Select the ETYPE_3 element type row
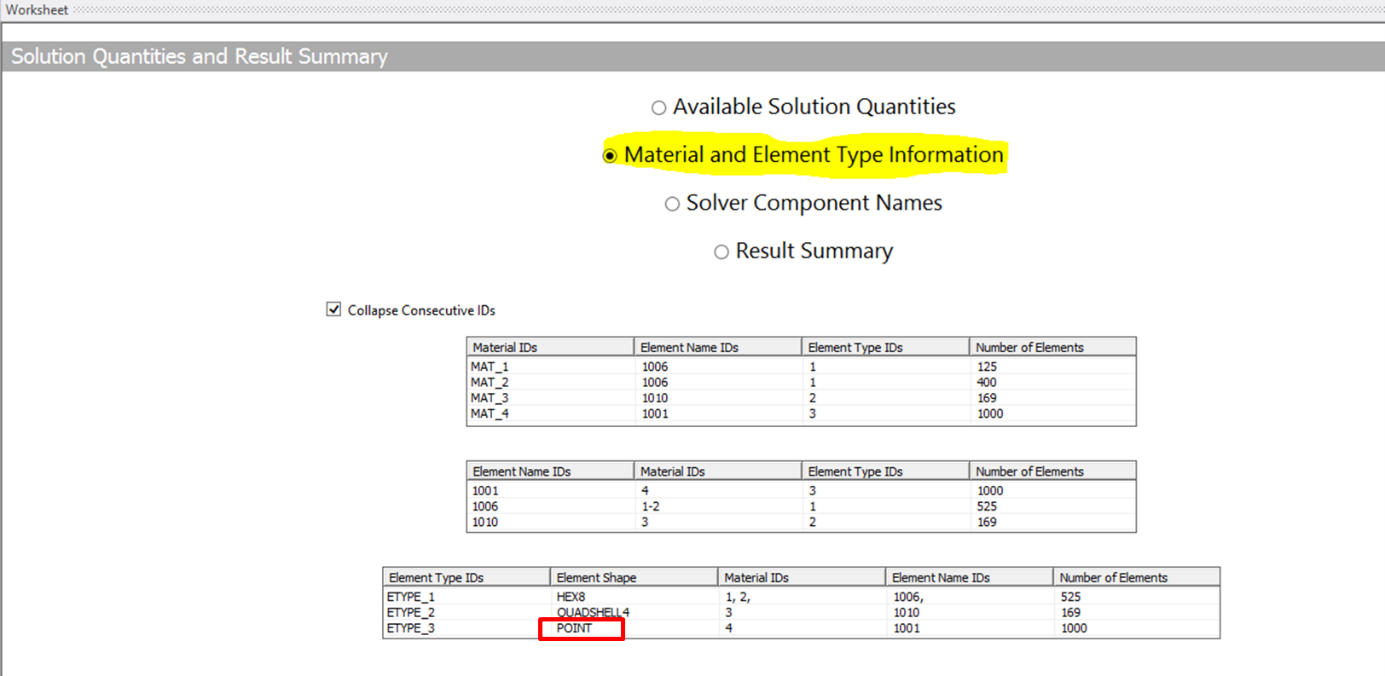This screenshot has width=1385, height=676. coord(413,628)
